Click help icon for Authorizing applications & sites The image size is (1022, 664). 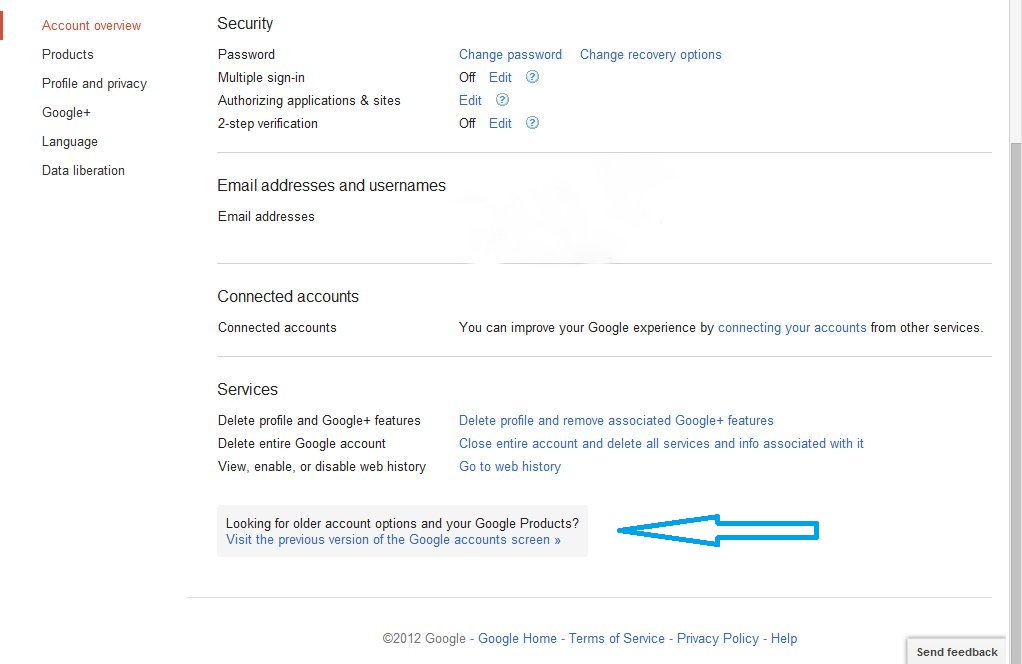tap(503, 100)
